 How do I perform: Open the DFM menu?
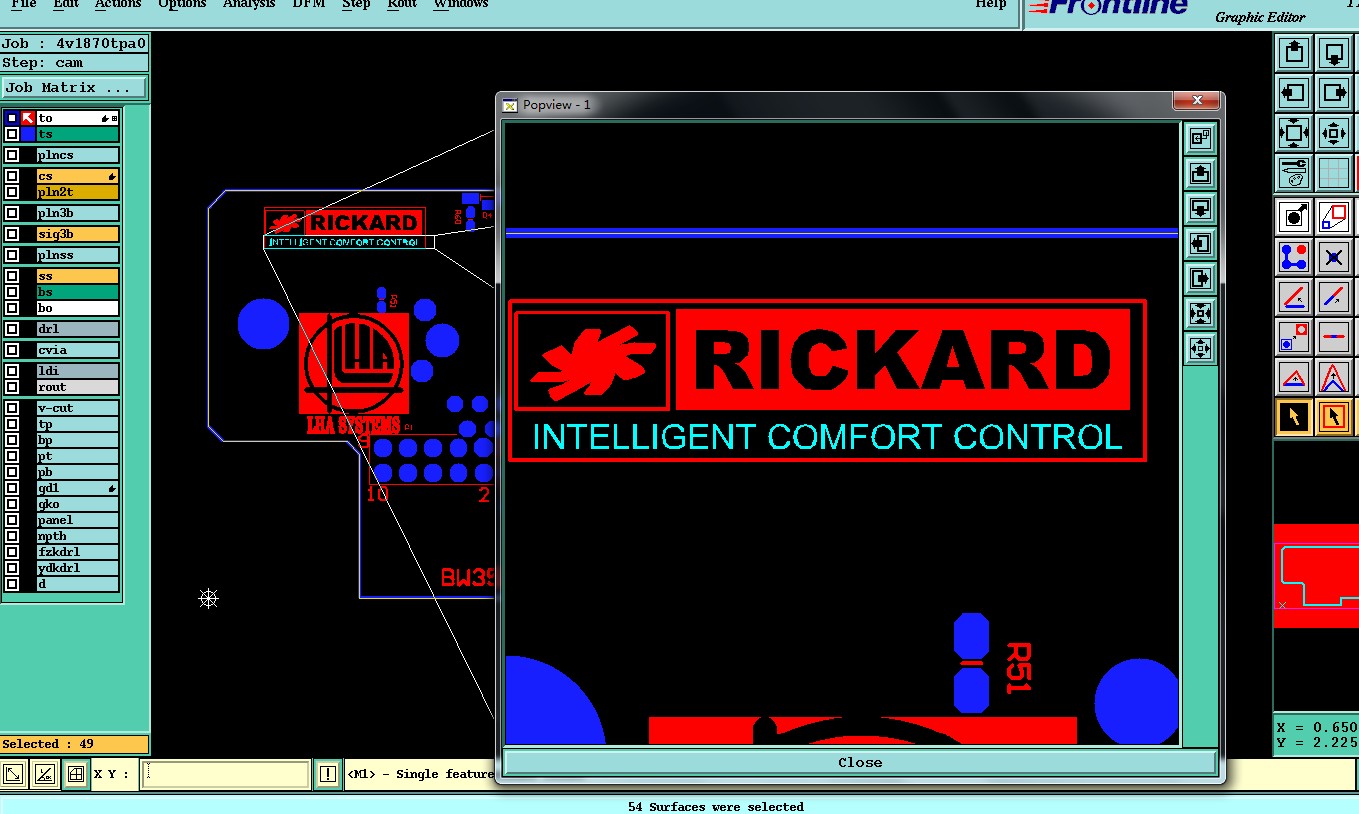pyautogui.click(x=309, y=5)
